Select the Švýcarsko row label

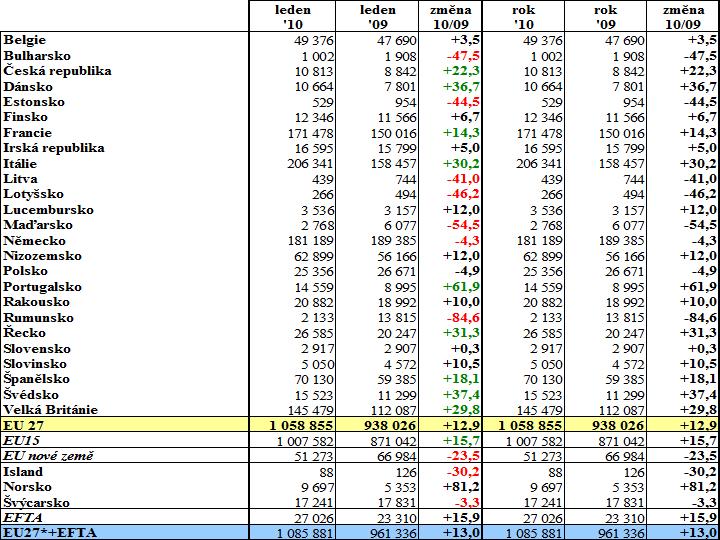tap(37, 502)
